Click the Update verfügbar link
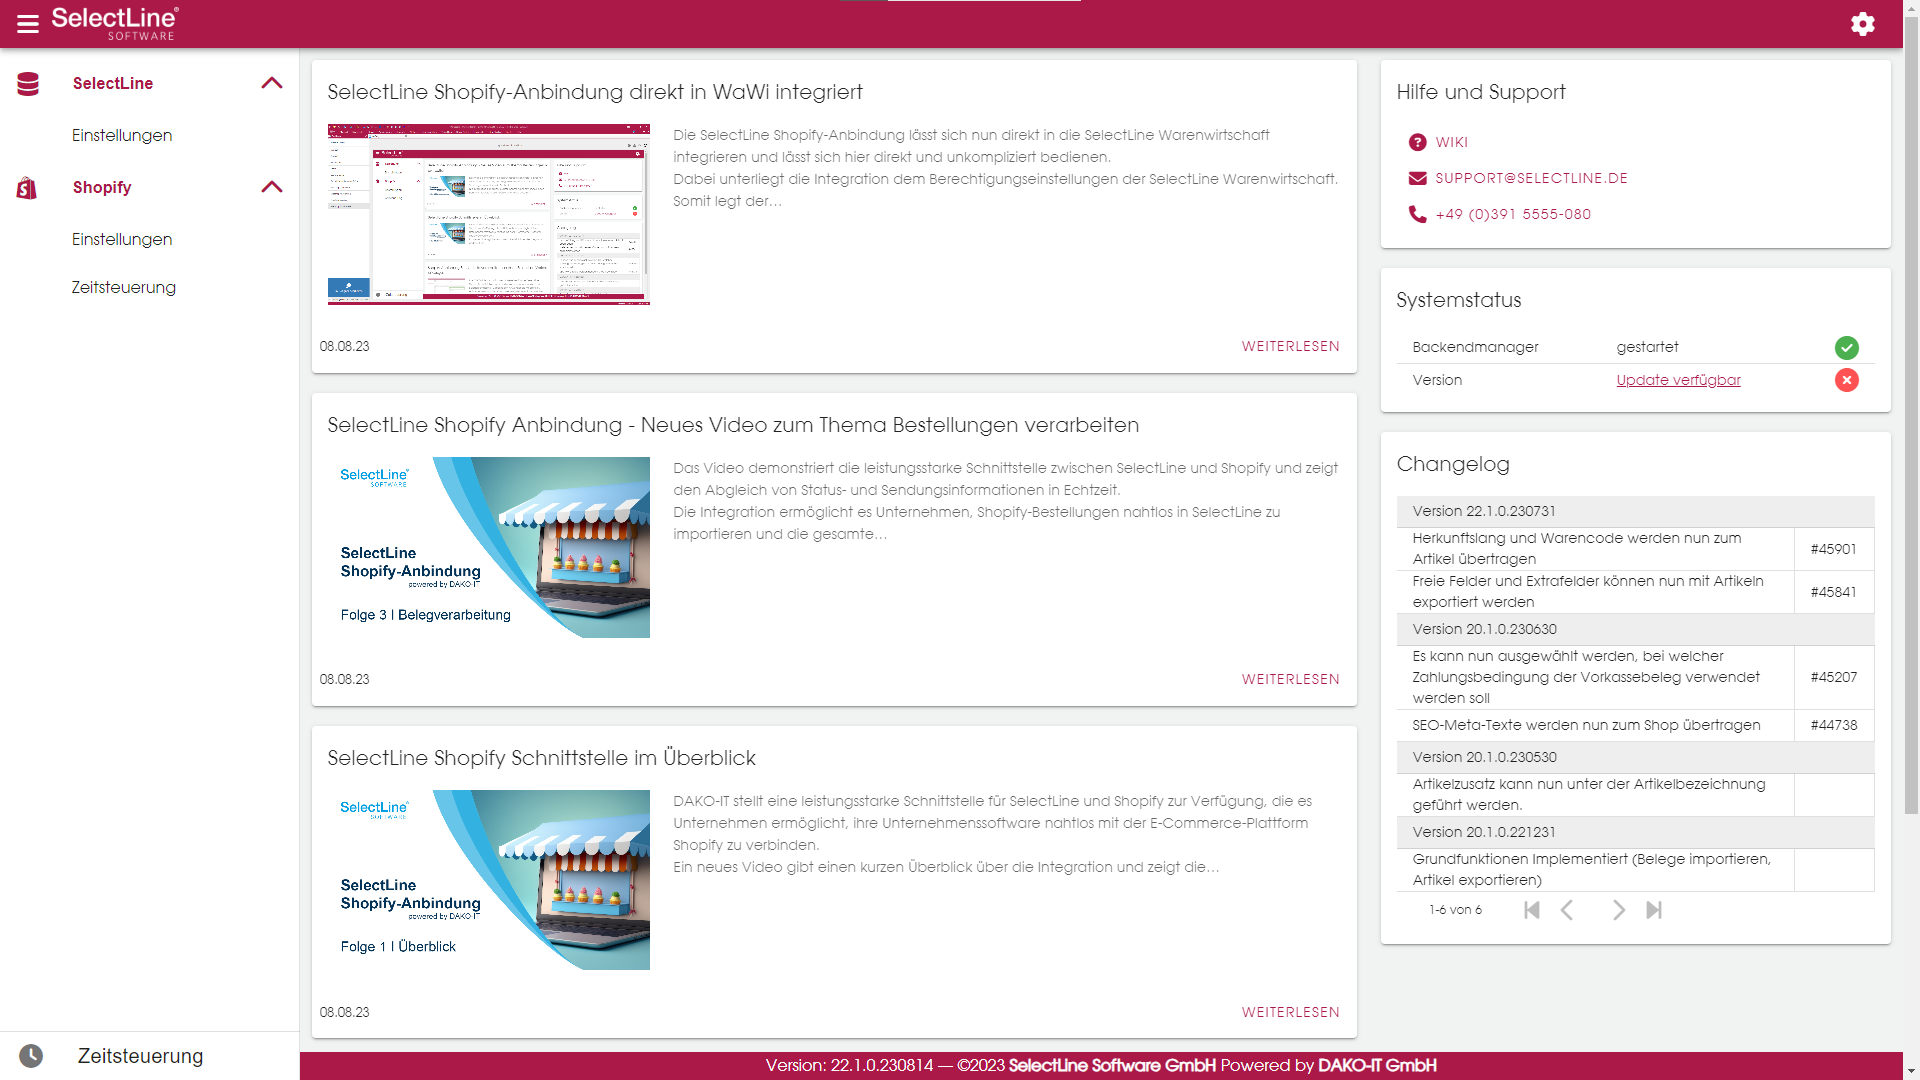Screen dimensions: 1920x1080 [1678, 381]
